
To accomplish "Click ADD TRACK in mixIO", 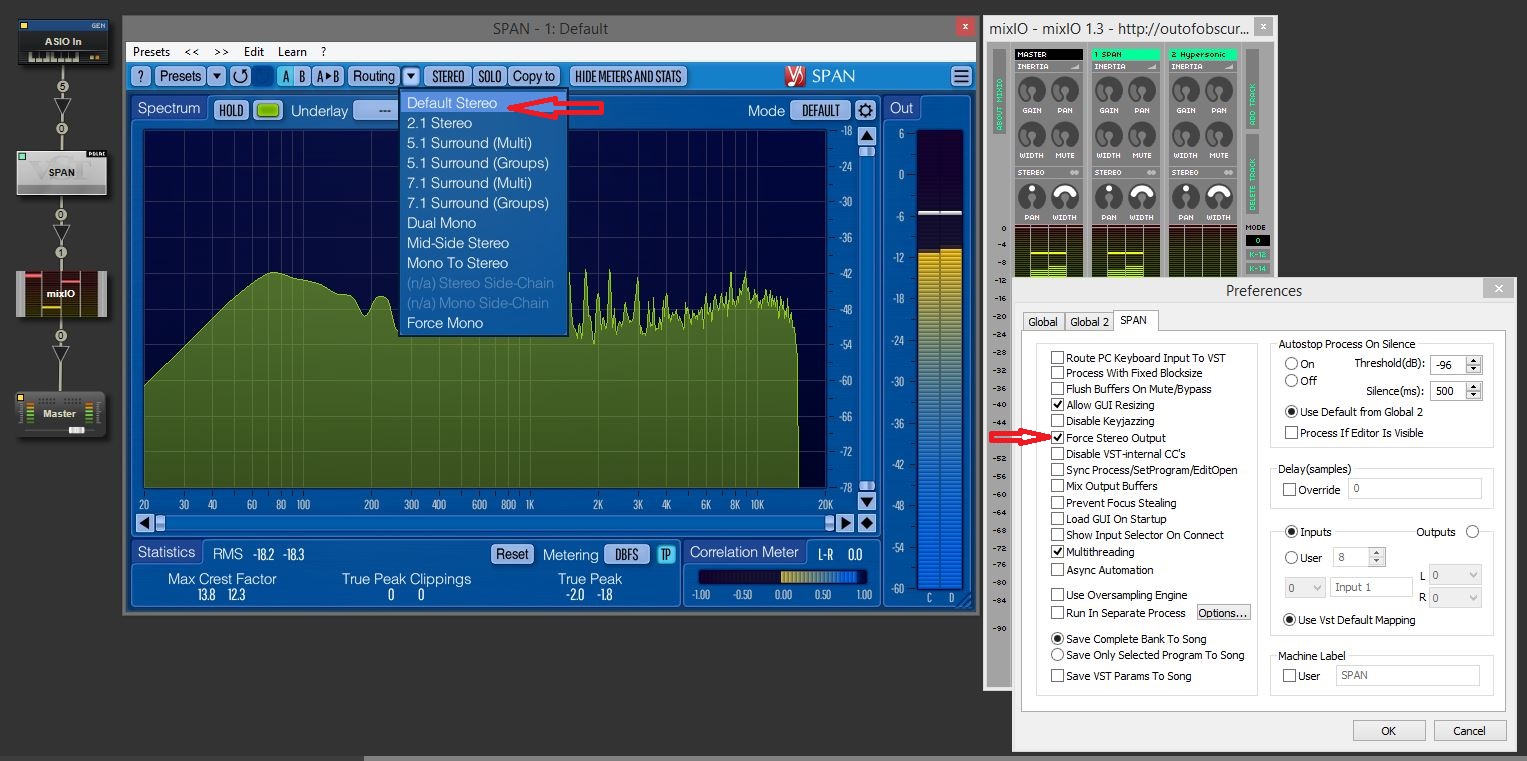I will point(1251,87).
